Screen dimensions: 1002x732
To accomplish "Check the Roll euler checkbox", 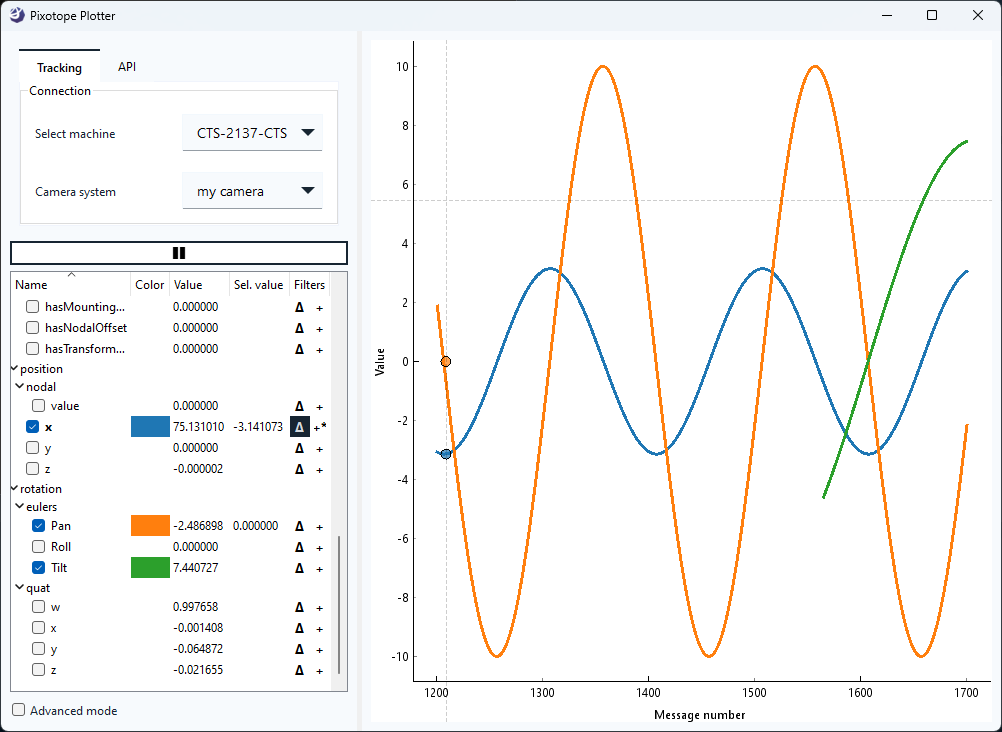I will click(x=38, y=547).
